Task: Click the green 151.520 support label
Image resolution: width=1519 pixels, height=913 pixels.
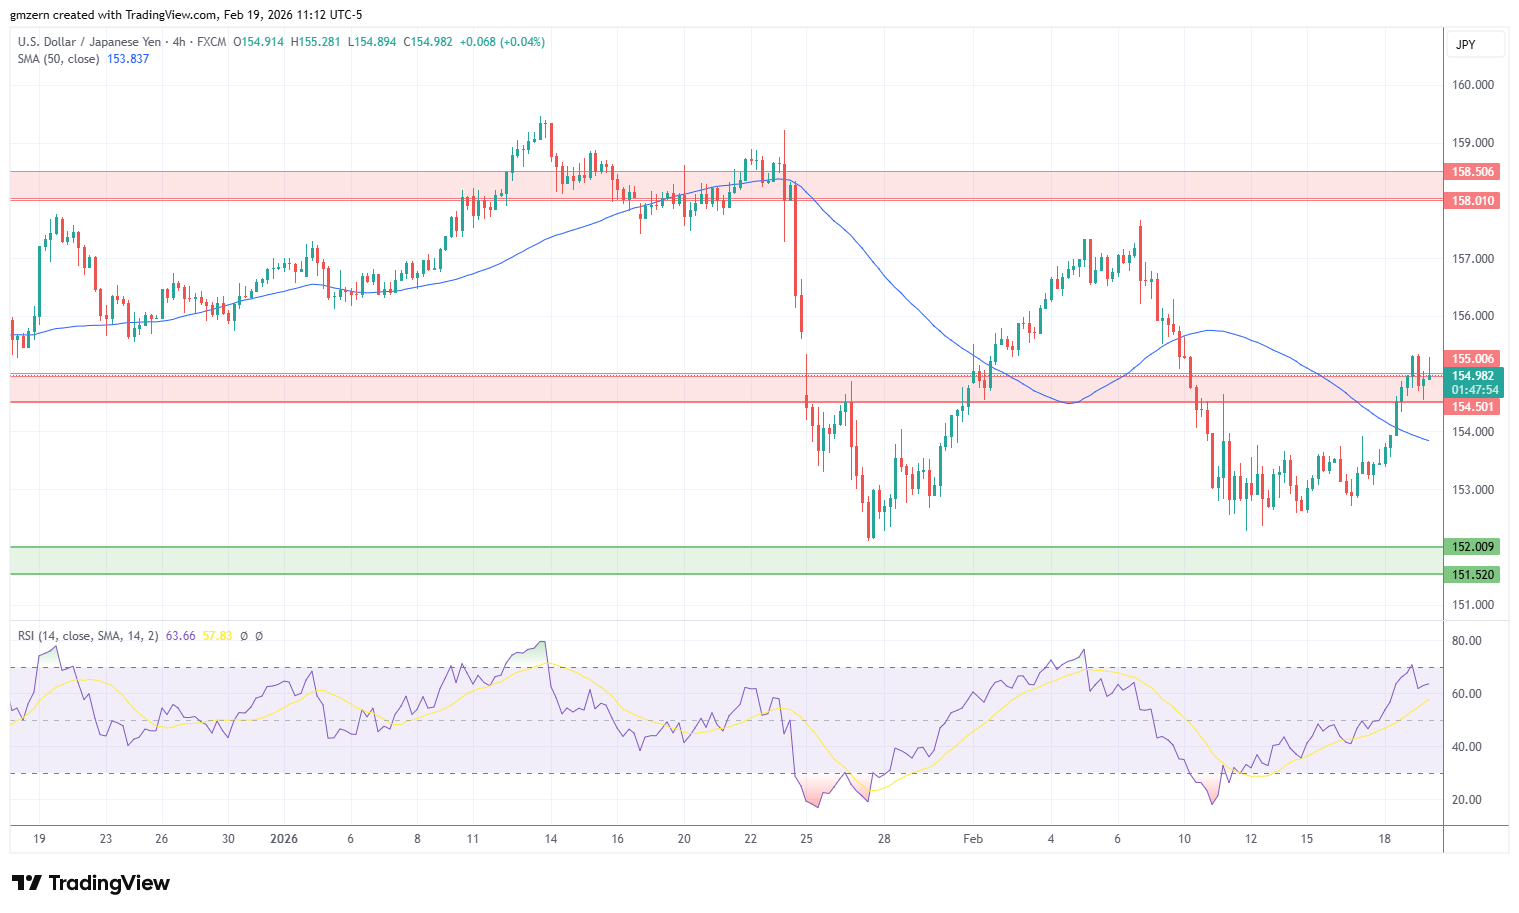Action: pos(1473,575)
